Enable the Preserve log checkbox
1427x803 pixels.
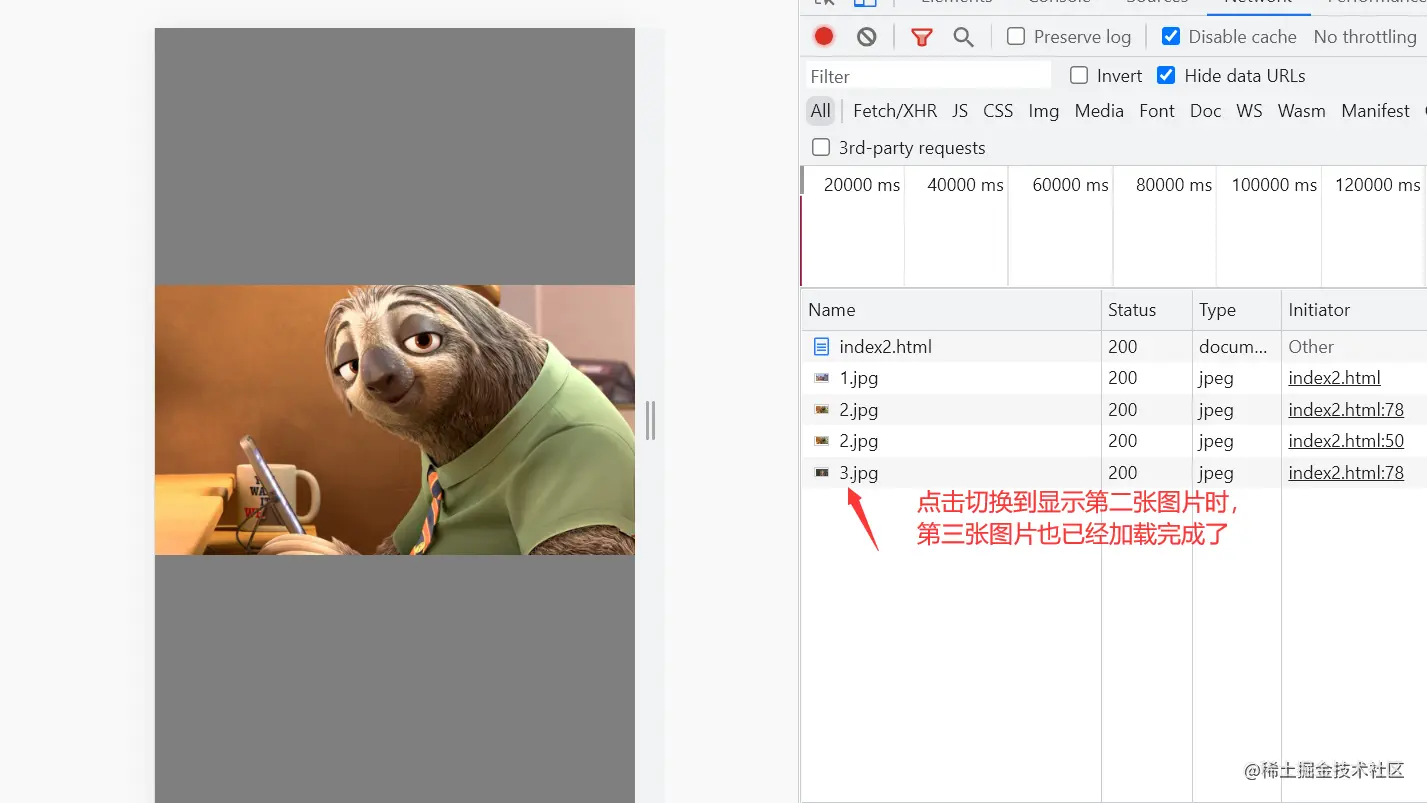click(x=1015, y=36)
